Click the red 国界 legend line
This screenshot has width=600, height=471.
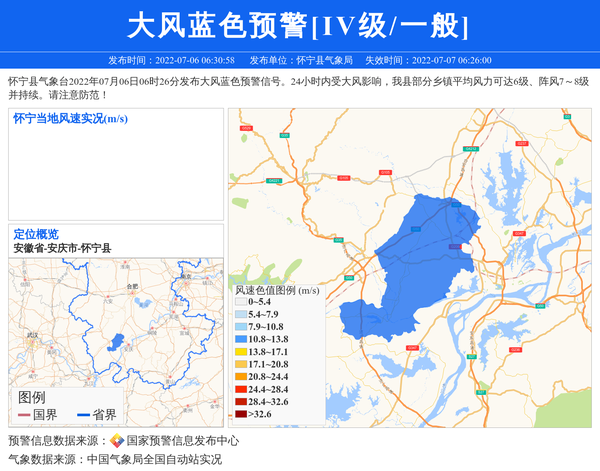tap(24, 415)
